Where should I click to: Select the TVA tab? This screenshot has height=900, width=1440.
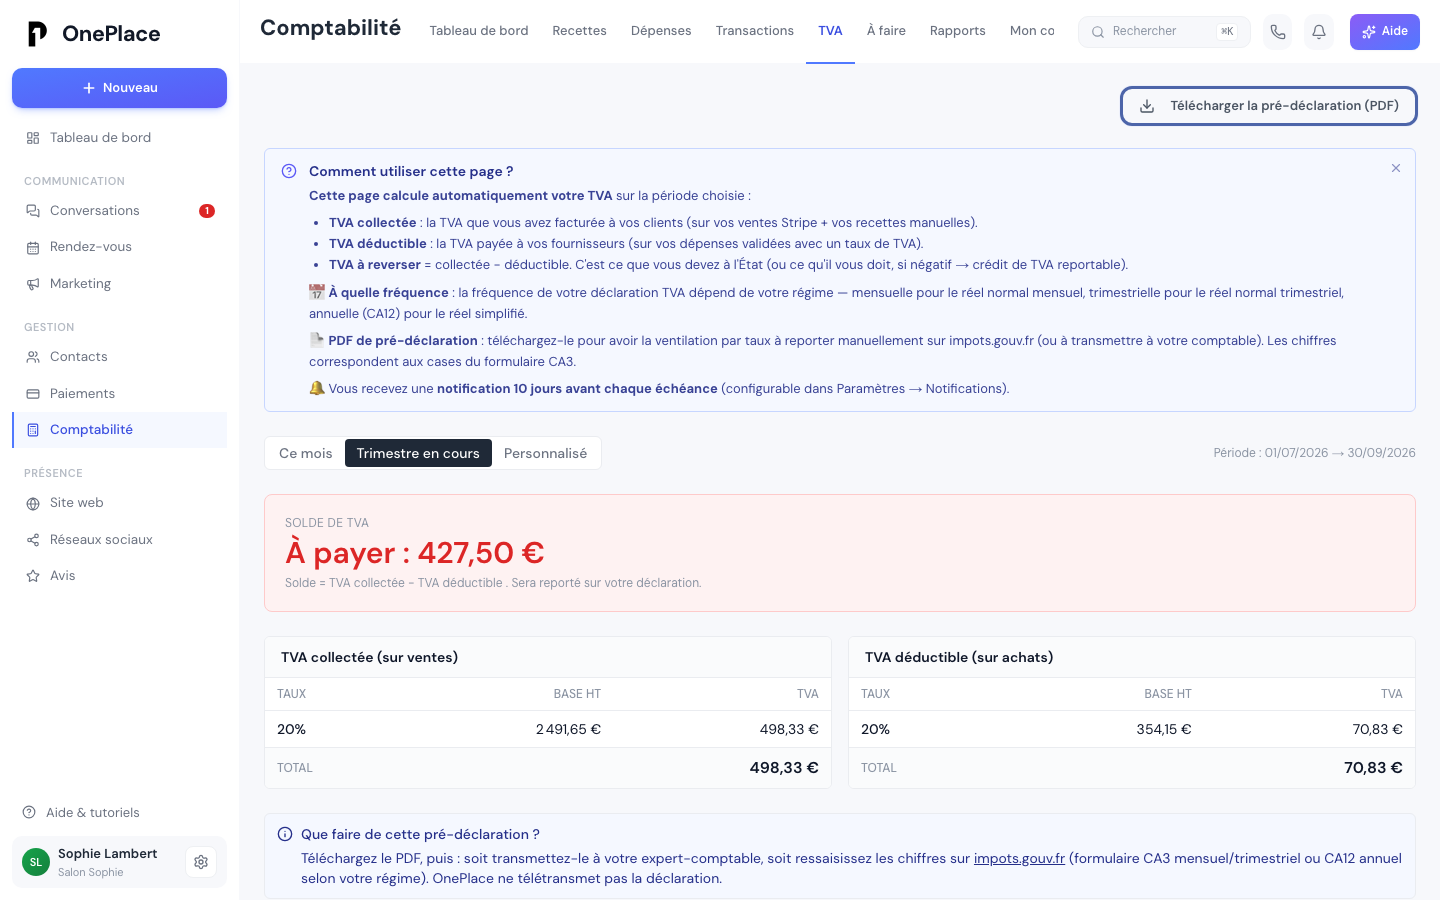point(830,31)
